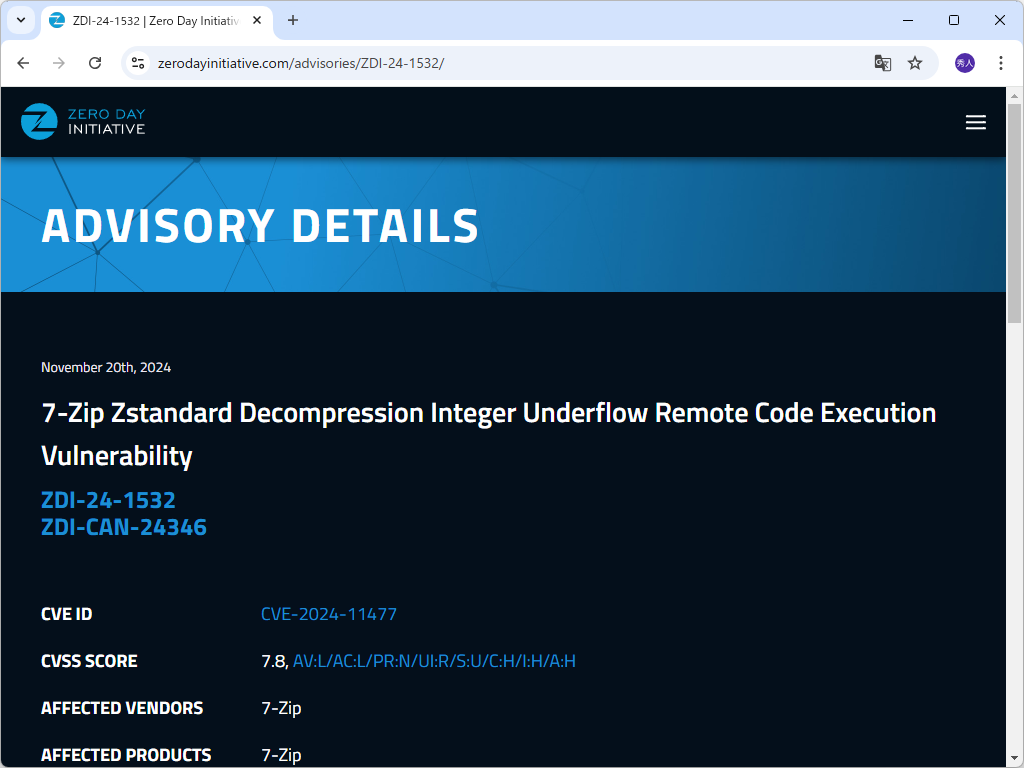Click the AFFECTED VENDORS label
Screen dimensions: 1024x768
click(122, 708)
